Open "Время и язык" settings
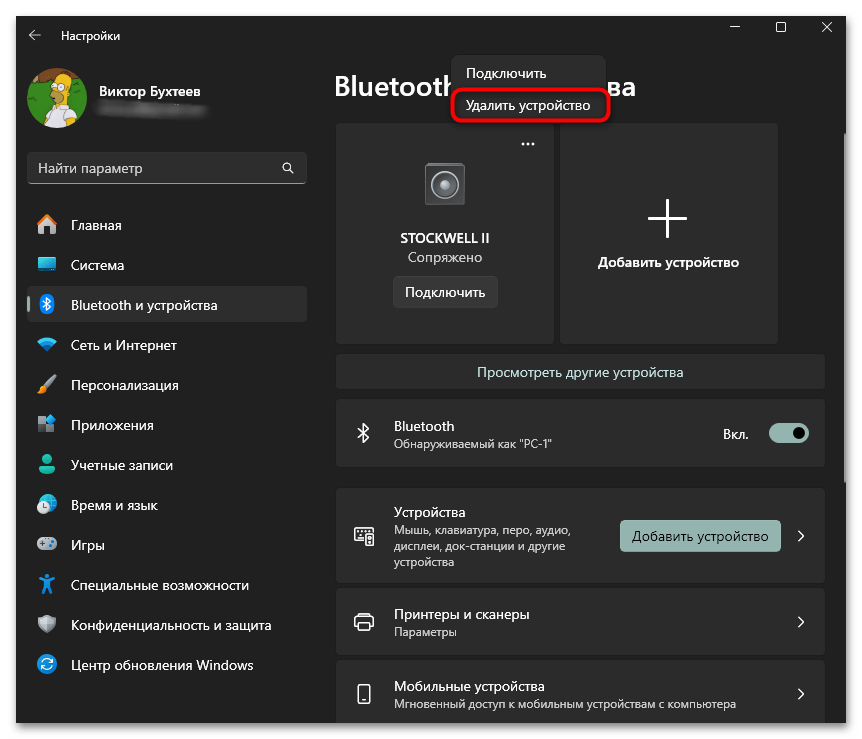Viewport: 862px width, 739px height. point(167,505)
